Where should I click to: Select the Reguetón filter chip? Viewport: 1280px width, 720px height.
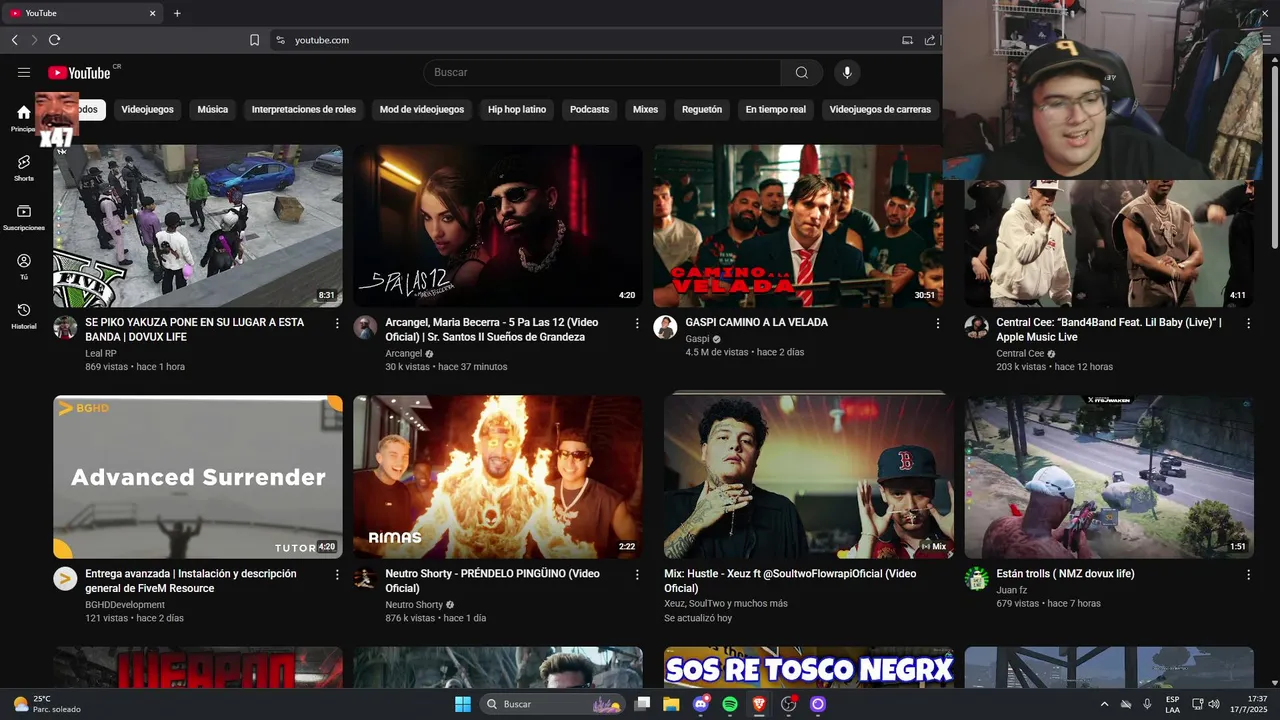(x=701, y=109)
